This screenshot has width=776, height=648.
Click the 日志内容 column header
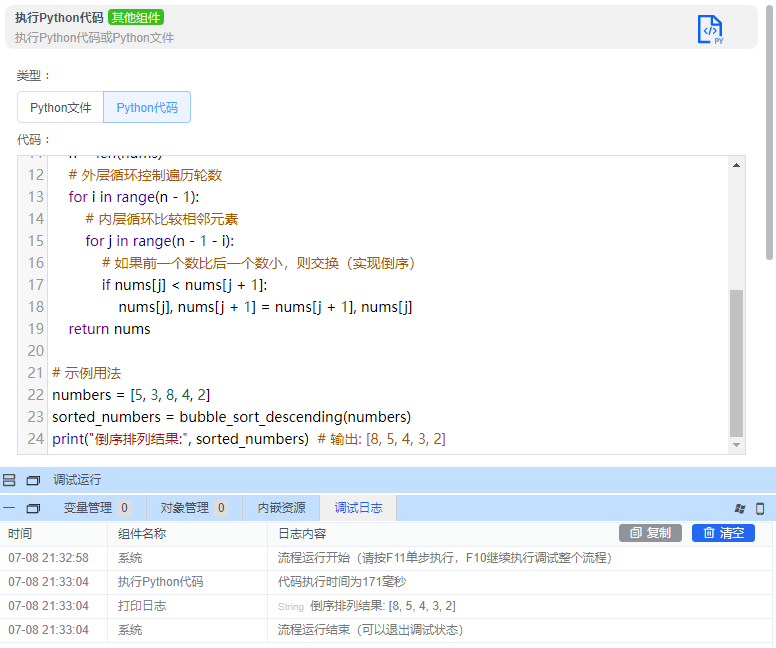[302, 534]
